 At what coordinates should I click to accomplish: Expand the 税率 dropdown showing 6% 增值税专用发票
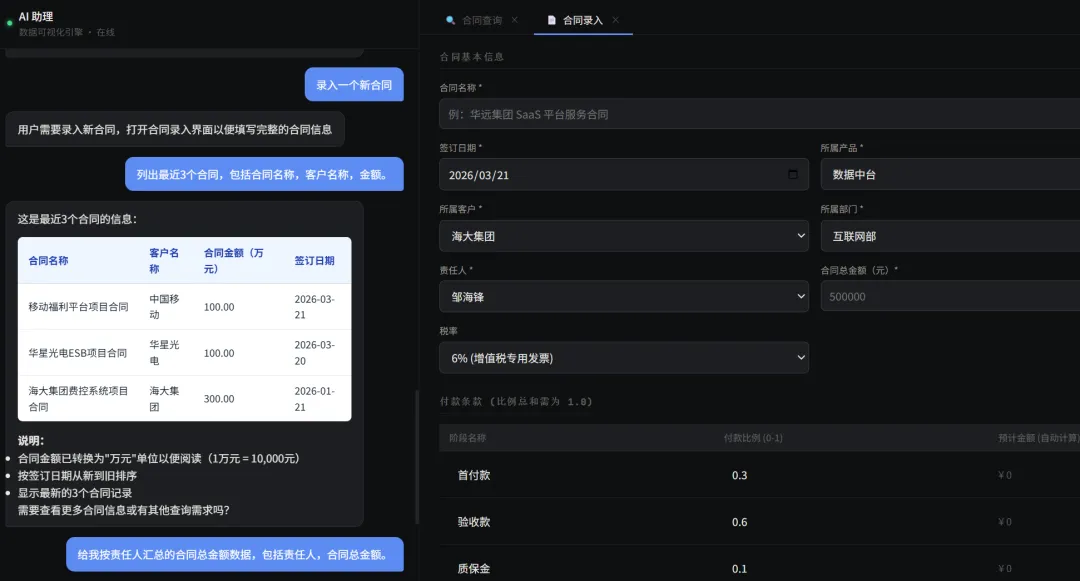[624, 357]
